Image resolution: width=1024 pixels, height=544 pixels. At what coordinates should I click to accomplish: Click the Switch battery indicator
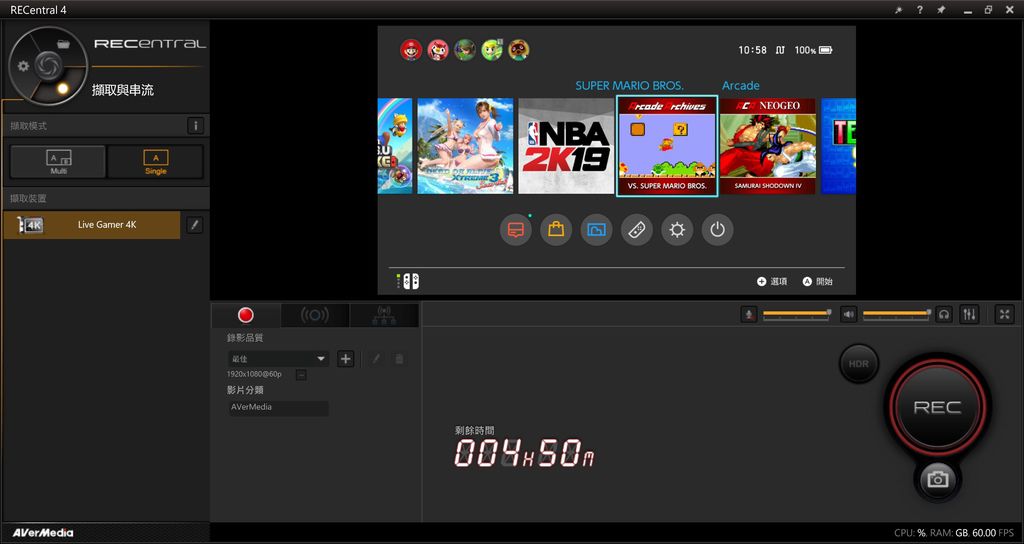coord(825,50)
